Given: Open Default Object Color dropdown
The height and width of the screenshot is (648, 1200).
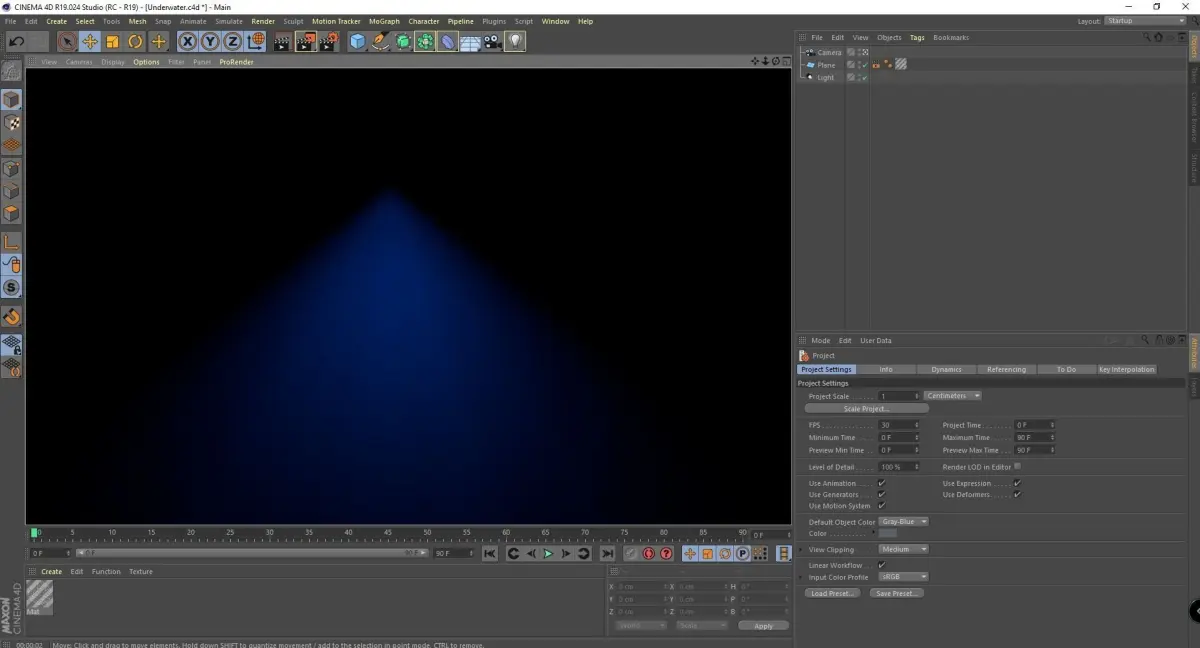Looking at the screenshot, I should (904, 522).
